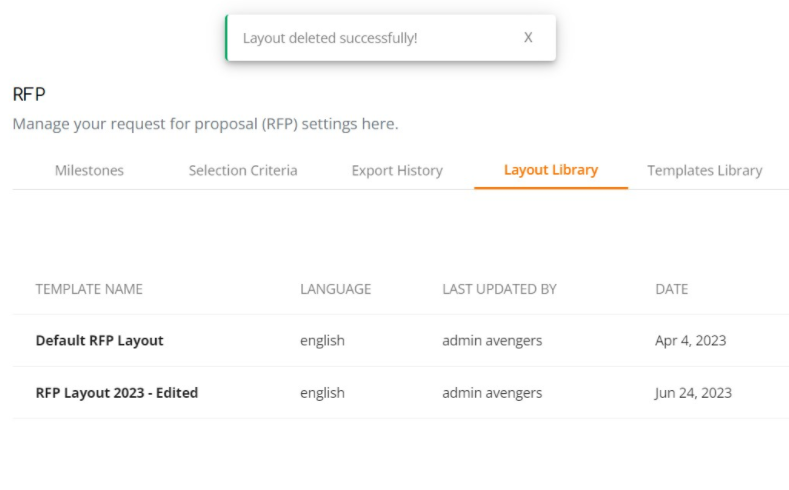Open RFP Layout 2023 - Edited template
The width and height of the screenshot is (789, 490).
click(x=117, y=392)
